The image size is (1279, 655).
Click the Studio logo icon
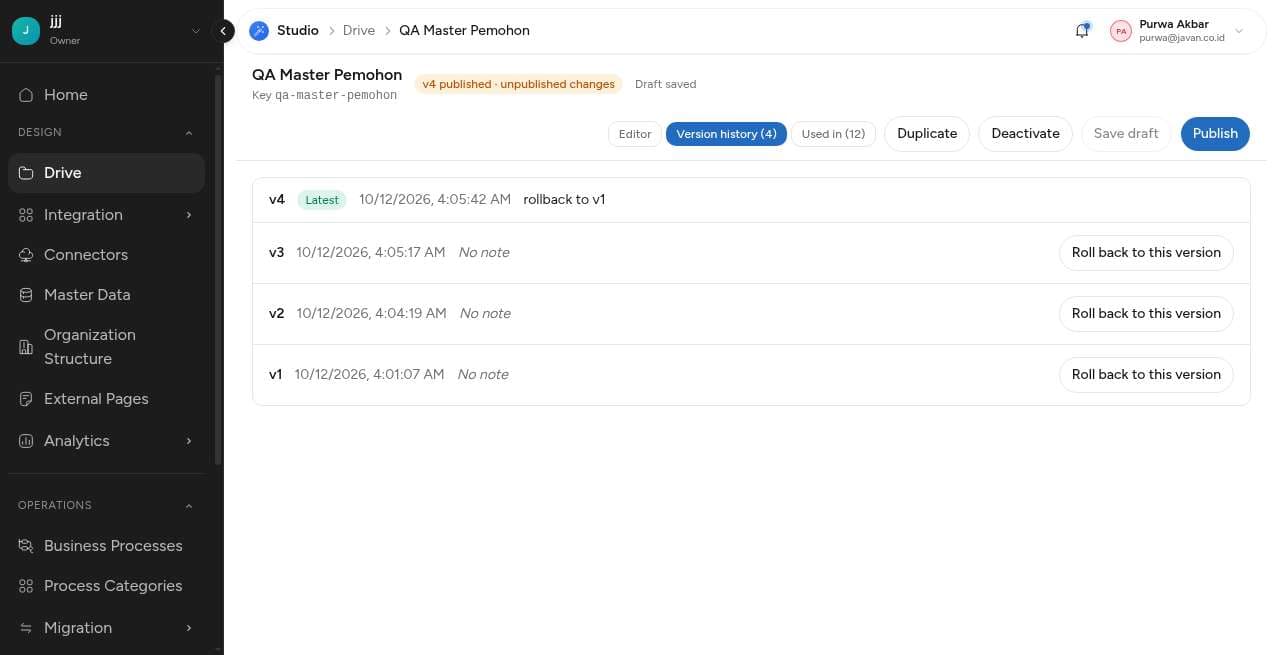click(x=259, y=31)
